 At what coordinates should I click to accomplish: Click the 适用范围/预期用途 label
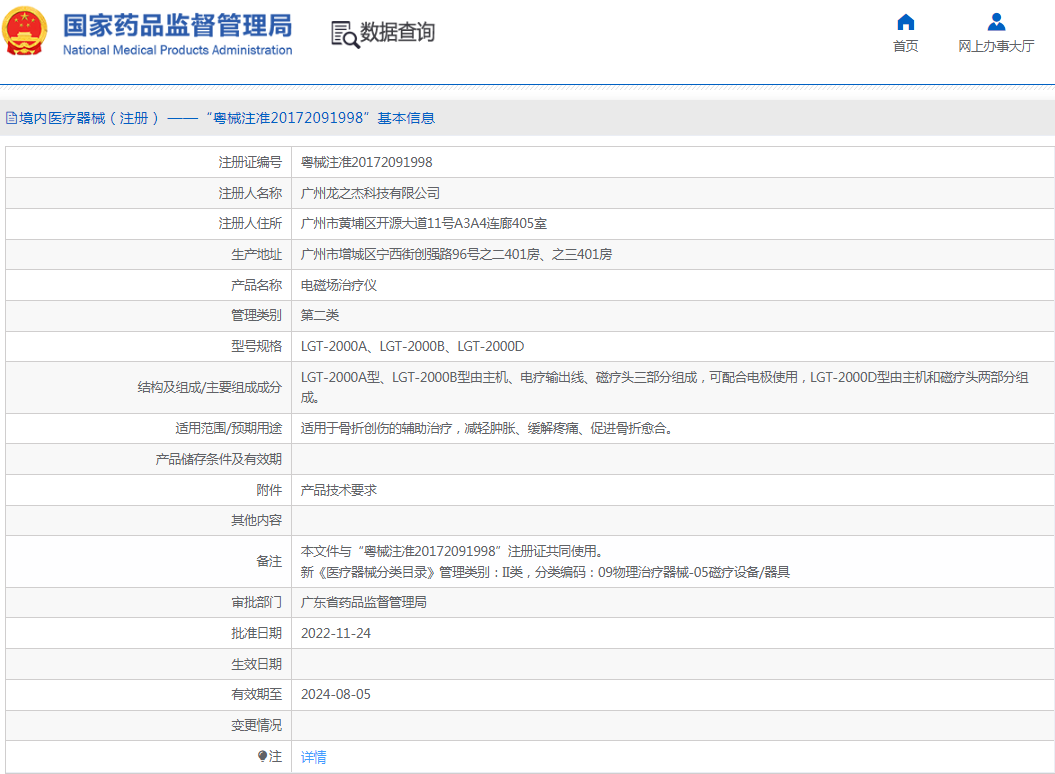click(229, 429)
